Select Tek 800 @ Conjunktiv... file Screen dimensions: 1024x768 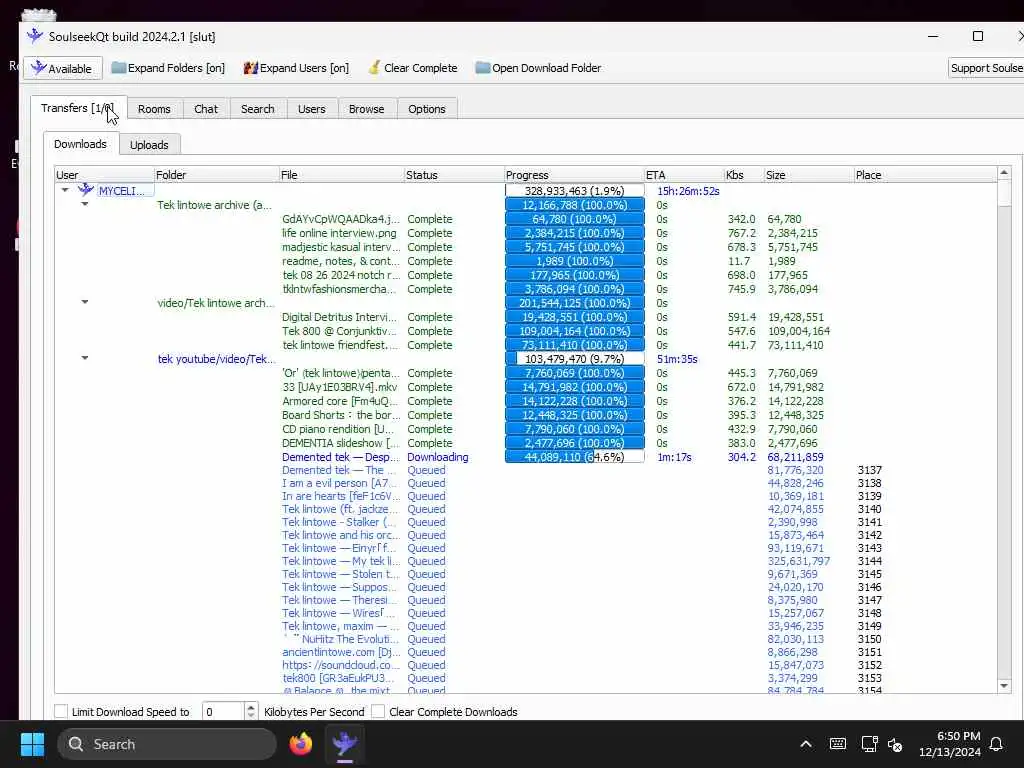[x=340, y=331]
